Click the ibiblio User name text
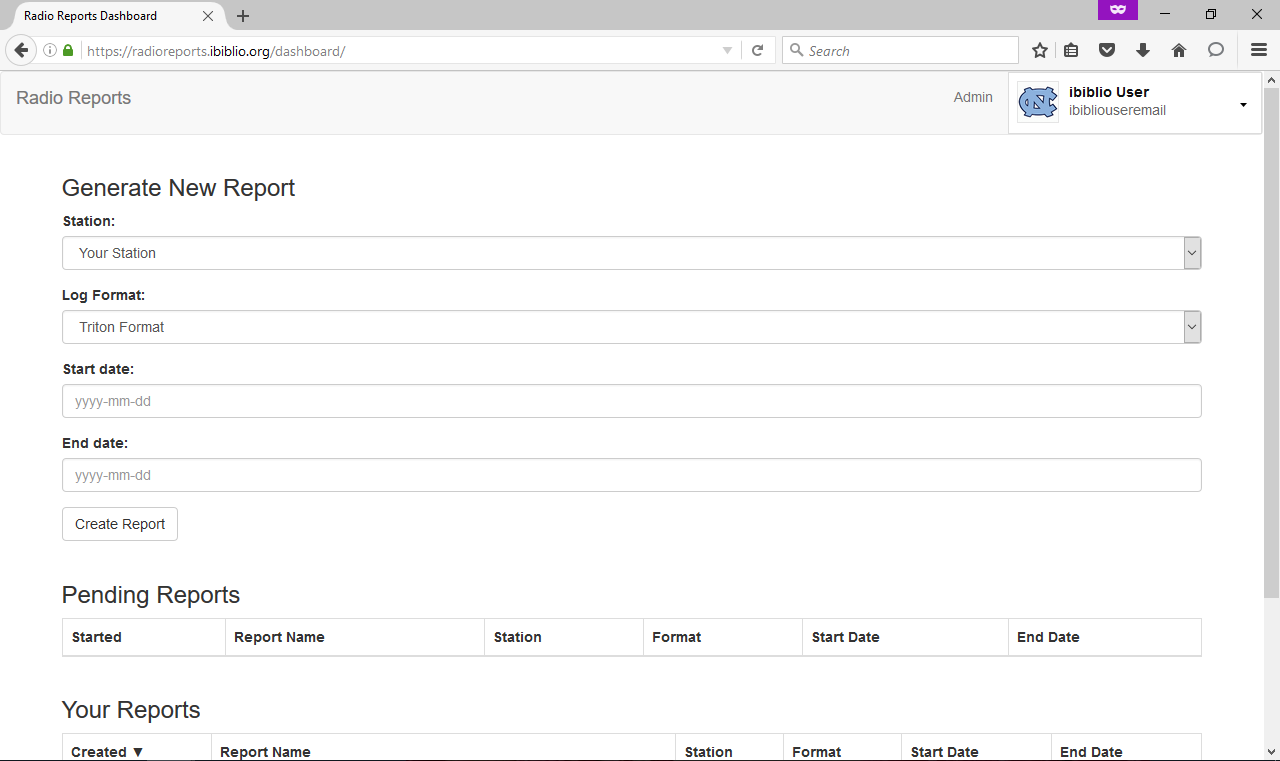This screenshot has height=761, width=1280. (1109, 92)
